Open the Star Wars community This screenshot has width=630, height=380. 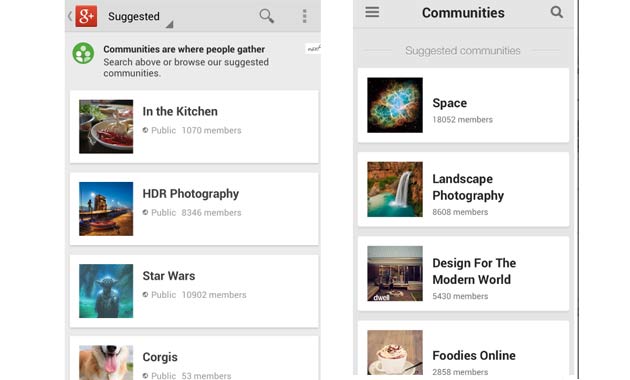(194, 291)
